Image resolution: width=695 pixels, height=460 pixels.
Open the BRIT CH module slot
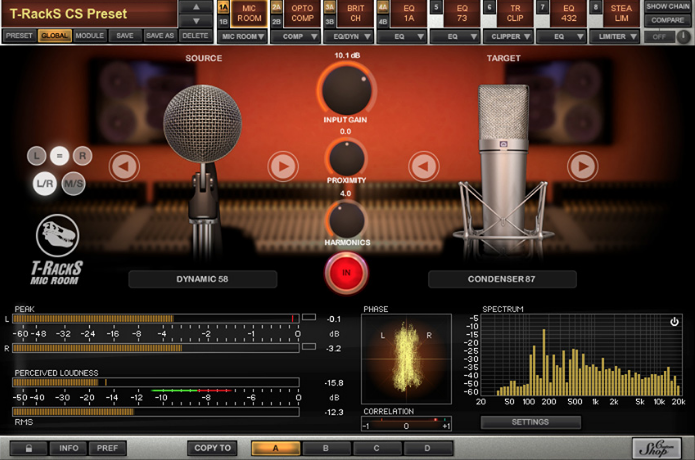(x=355, y=13)
